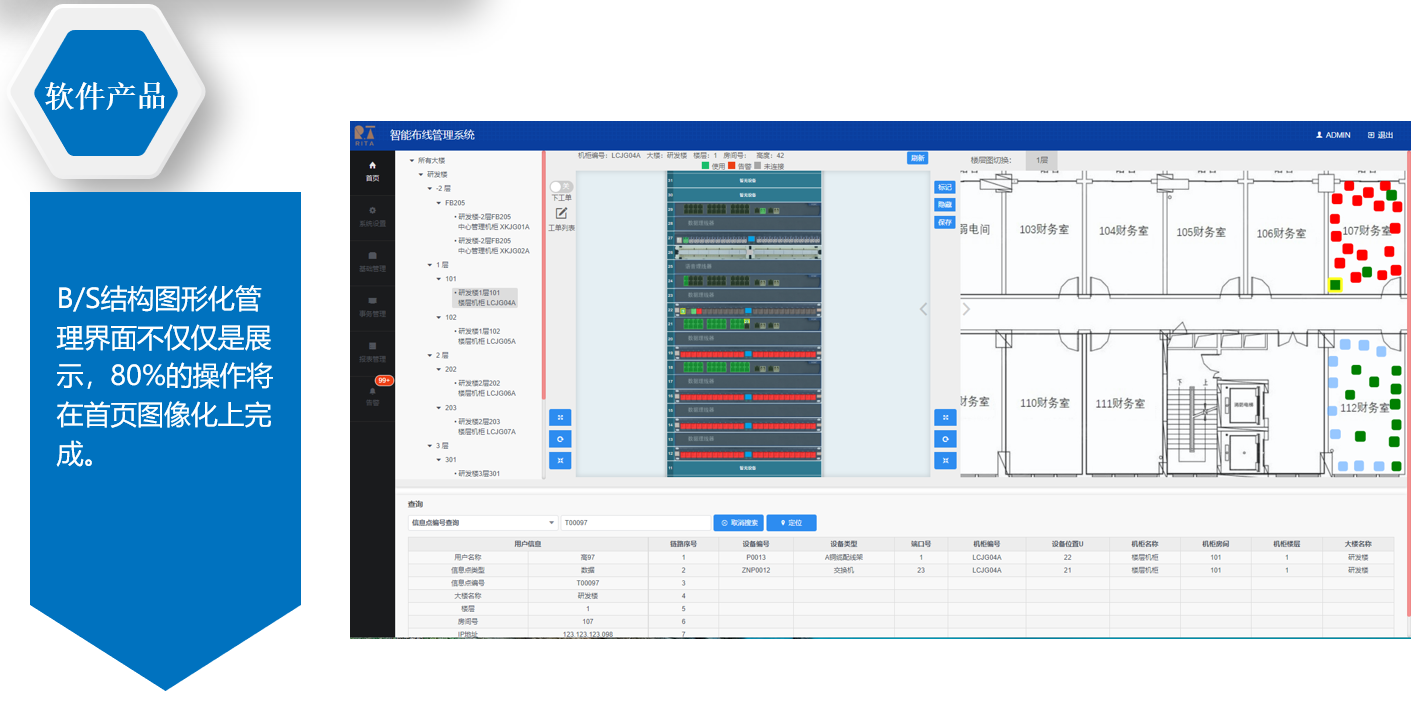This screenshot has height=706, width=1428.
Task: Collapse the 102 room tree node
Action: click(438, 317)
